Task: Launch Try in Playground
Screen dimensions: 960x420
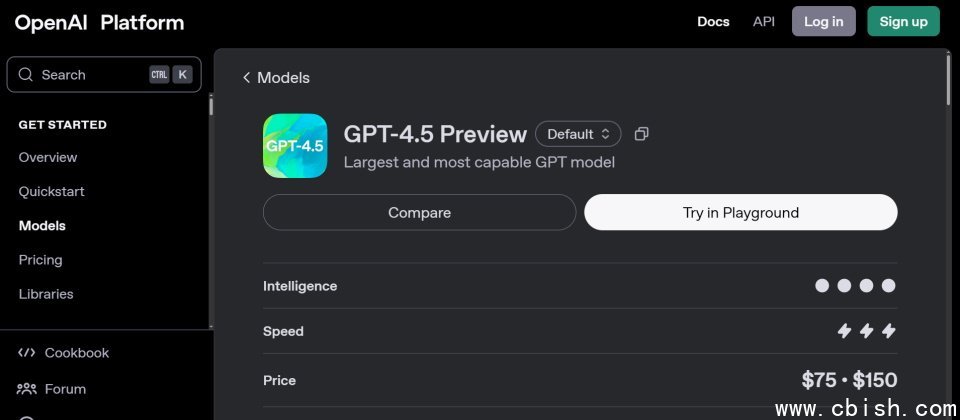Action: coord(741,212)
